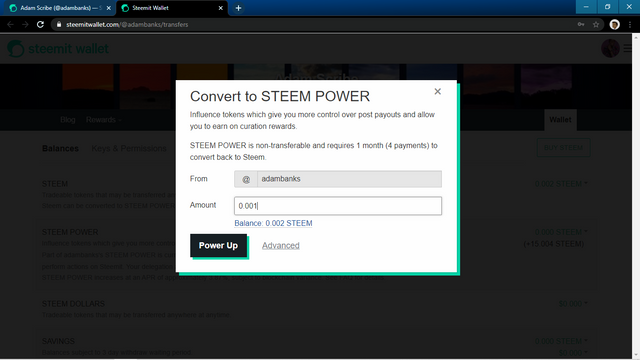Click the @ symbol in From field
Image resolution: width=640 pixels, height=360 pixels.
point(246,179)
